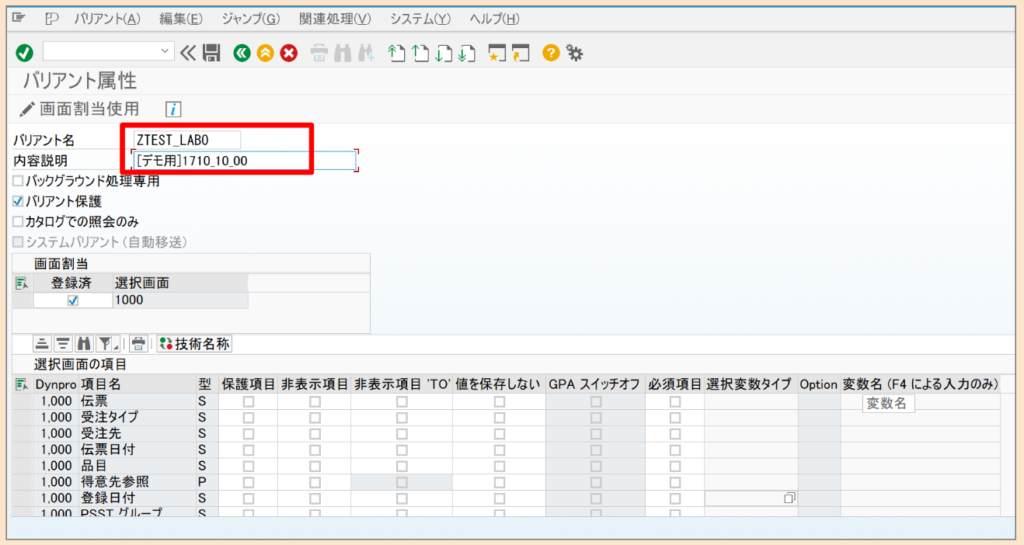
Task: Sort descending icon in the item toolbar
Action: click(63, 344)
